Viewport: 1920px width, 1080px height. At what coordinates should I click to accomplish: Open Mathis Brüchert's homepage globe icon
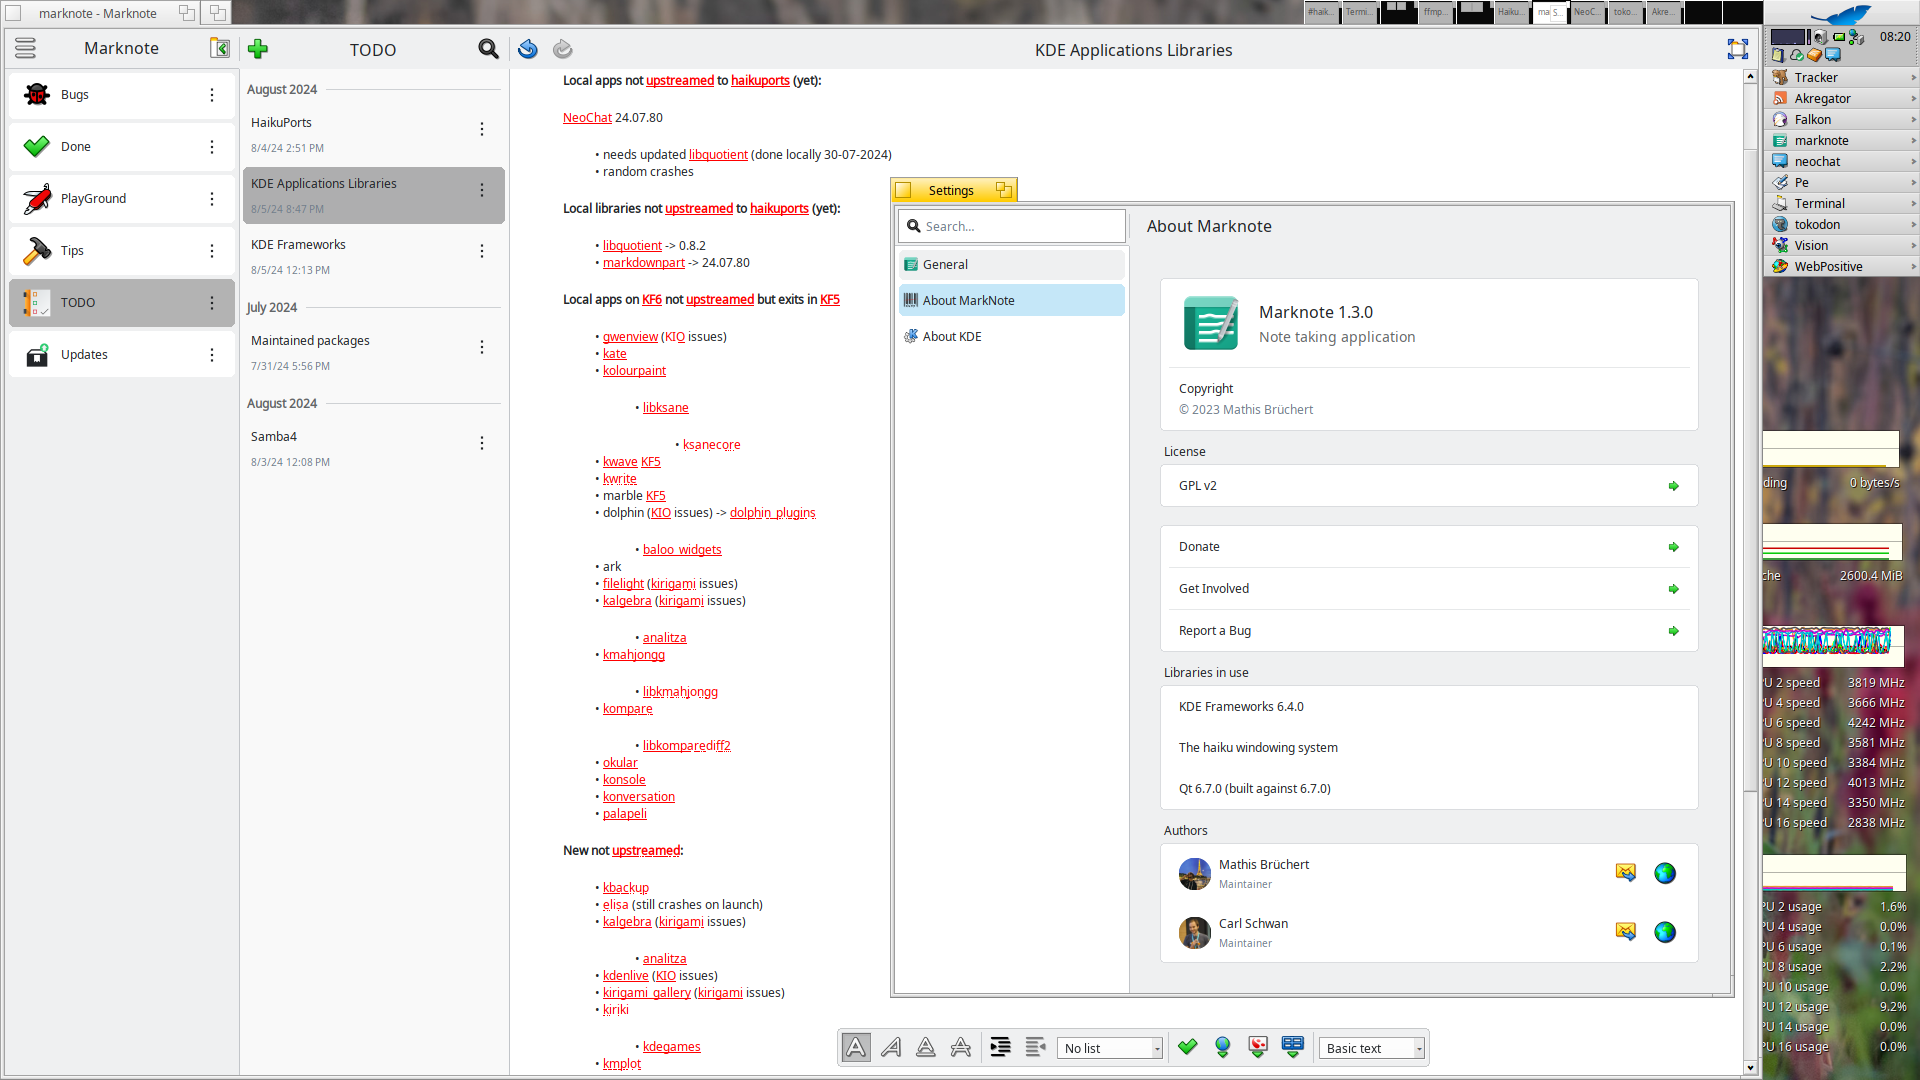1665,873
